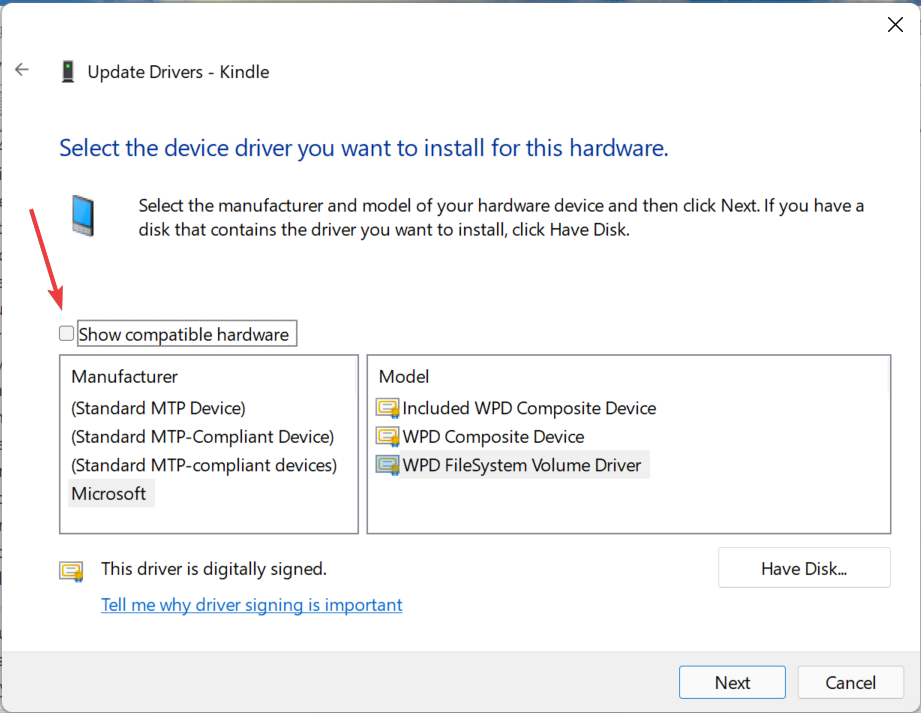The width and height of the screenshot is (921, 713).
Task: Choose (Standard MTP-Compliant Device) in Manufacturer list
Action: (202, 437)
